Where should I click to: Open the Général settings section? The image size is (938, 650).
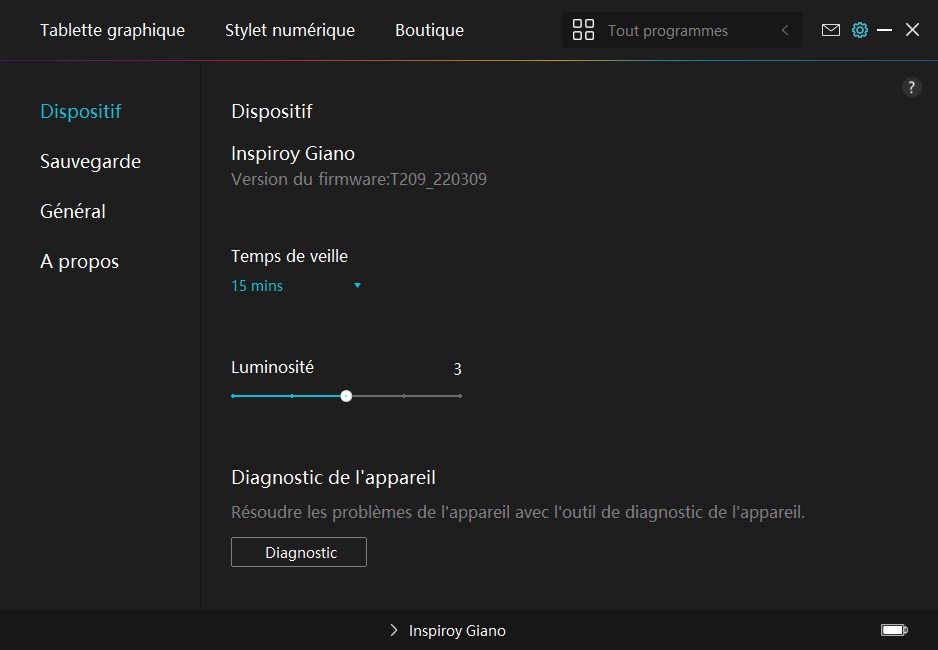[73, 211]
